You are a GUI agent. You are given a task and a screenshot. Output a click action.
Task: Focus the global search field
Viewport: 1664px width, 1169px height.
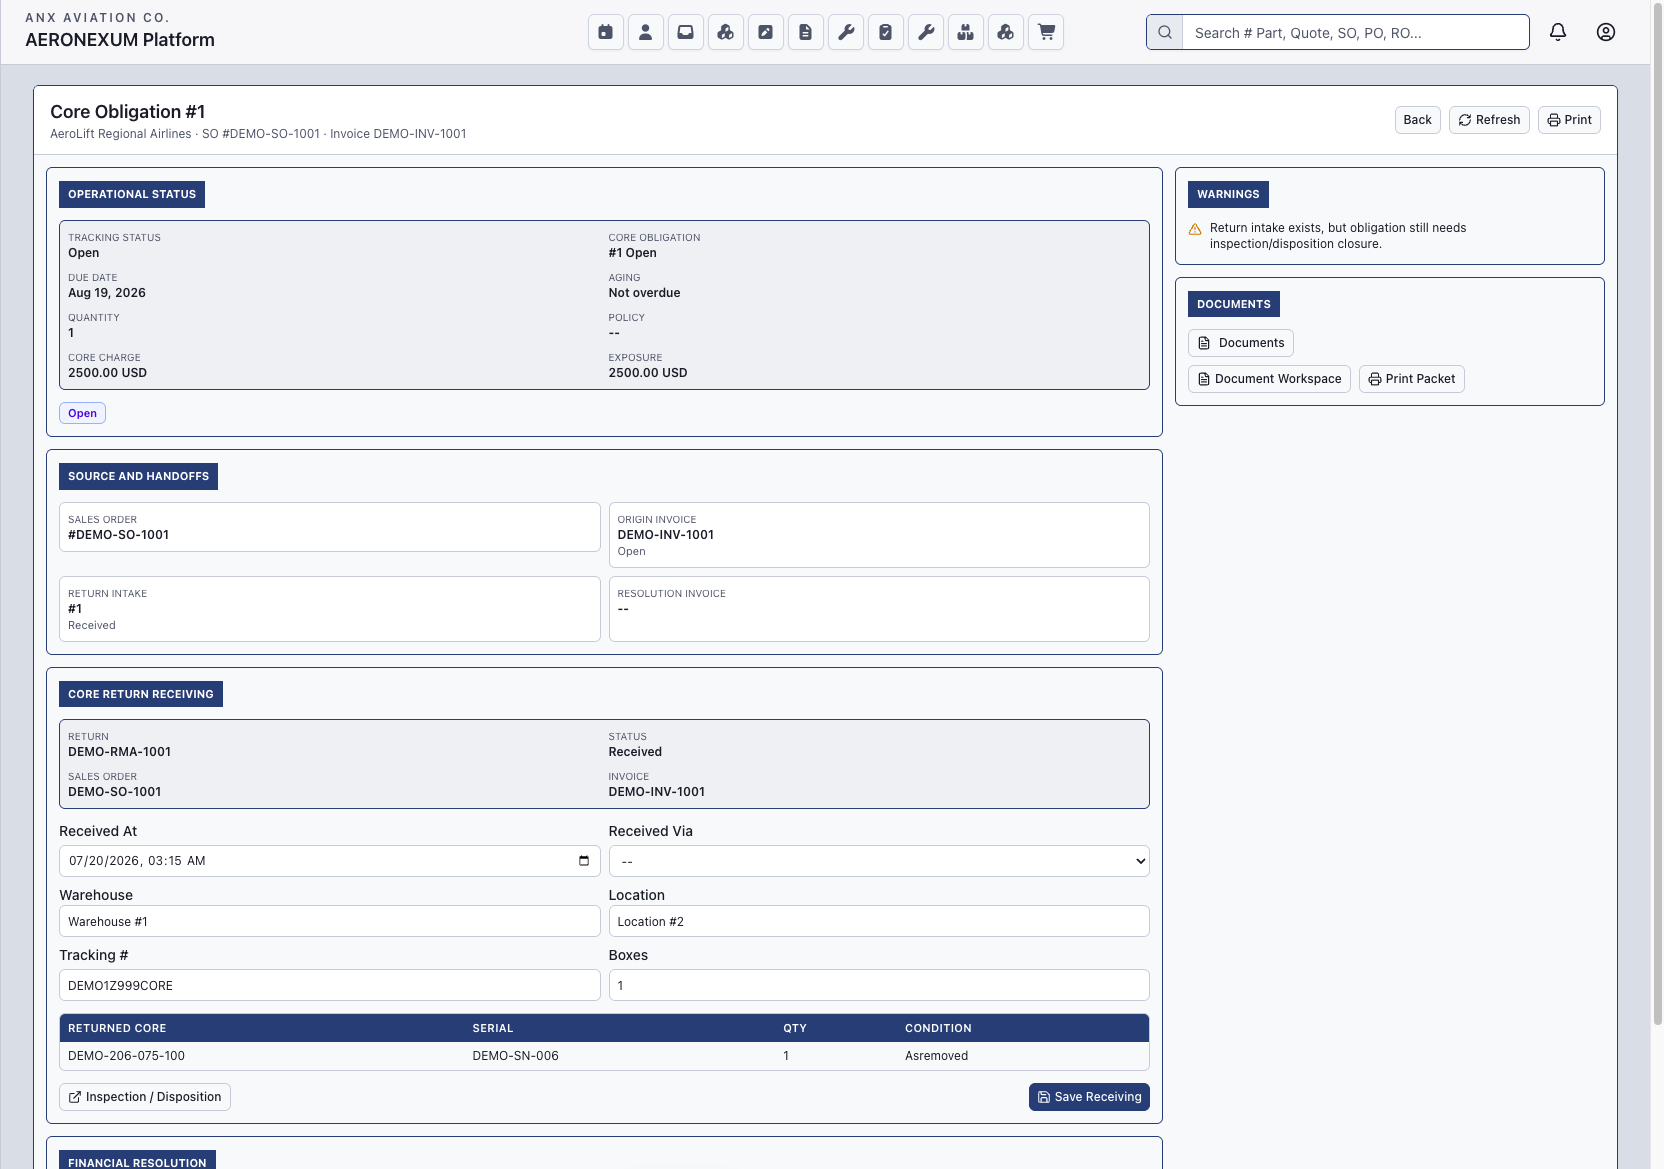1355,32
